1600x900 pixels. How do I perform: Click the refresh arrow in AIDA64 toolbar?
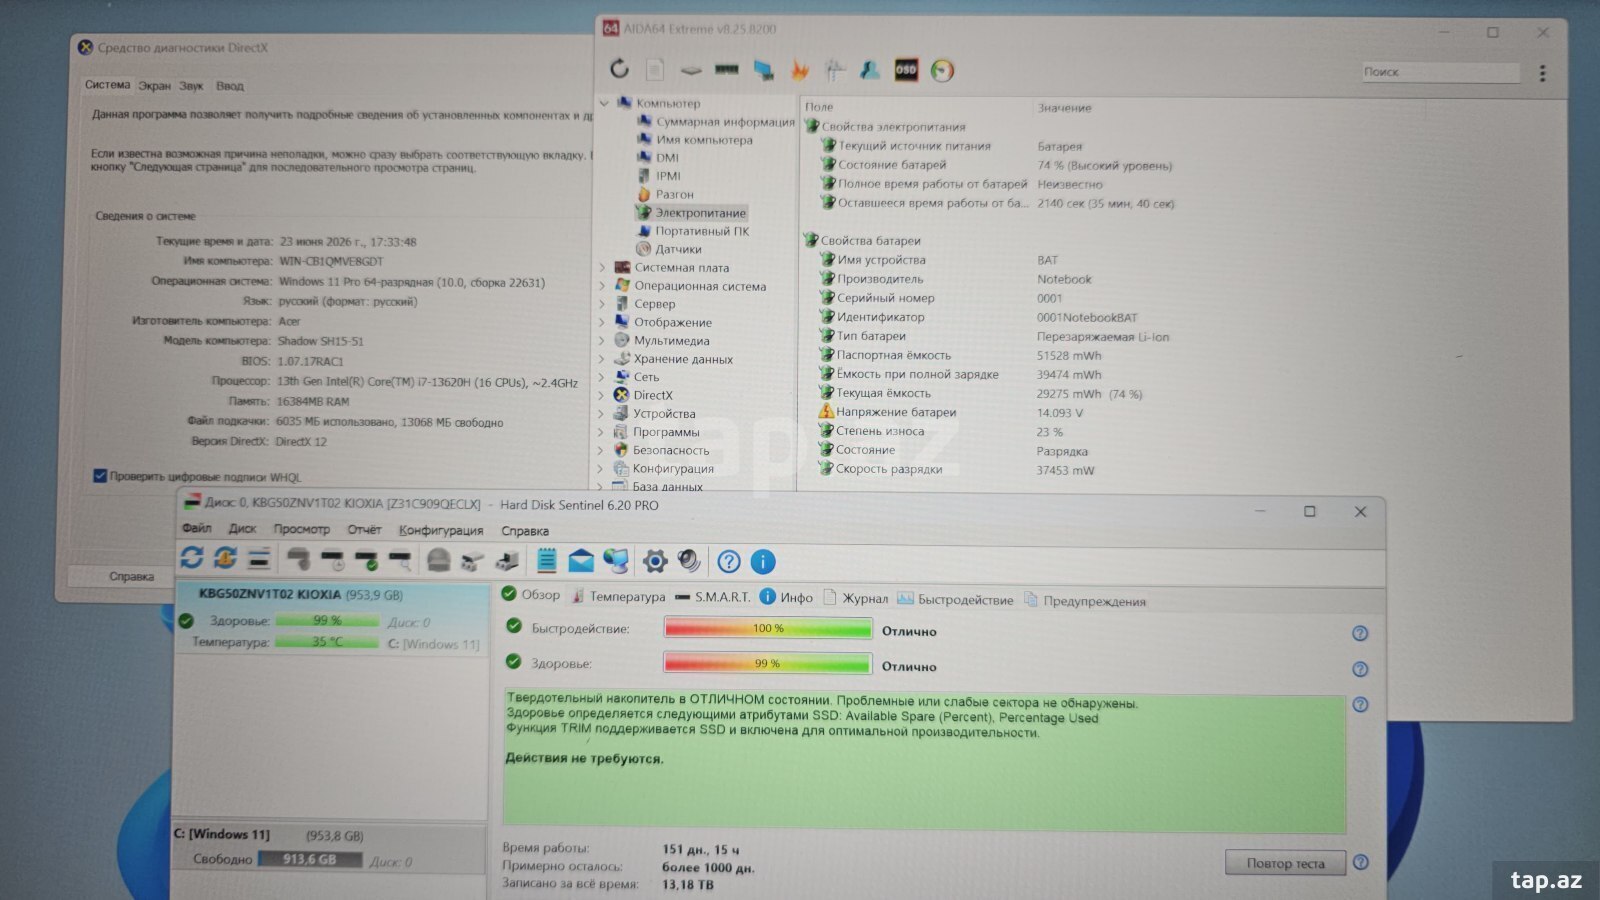pyautogui.click(x=620, y=69)
